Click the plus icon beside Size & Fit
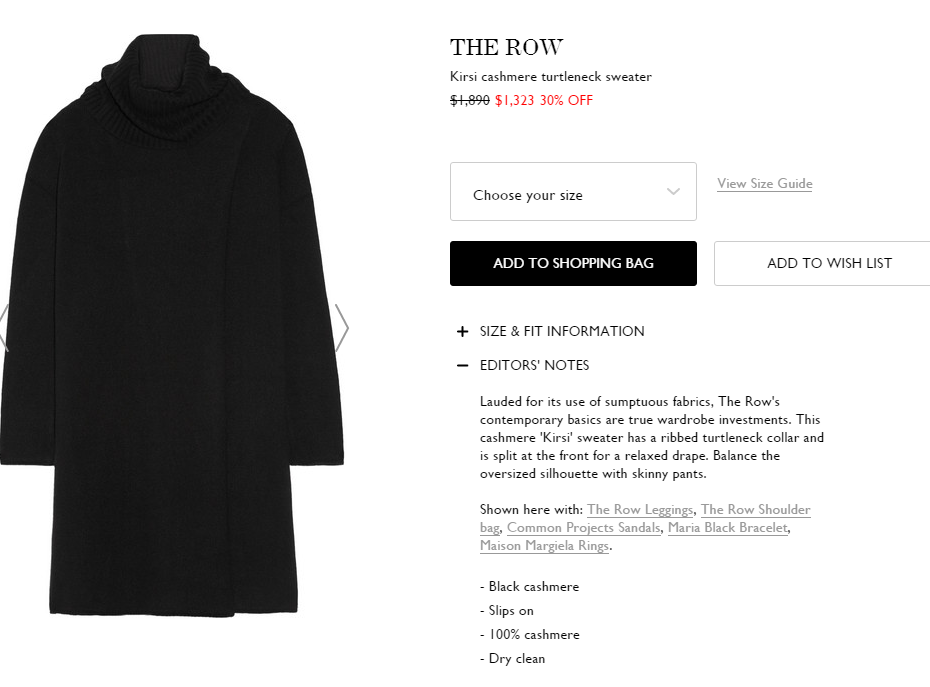 tap(462, 332)
